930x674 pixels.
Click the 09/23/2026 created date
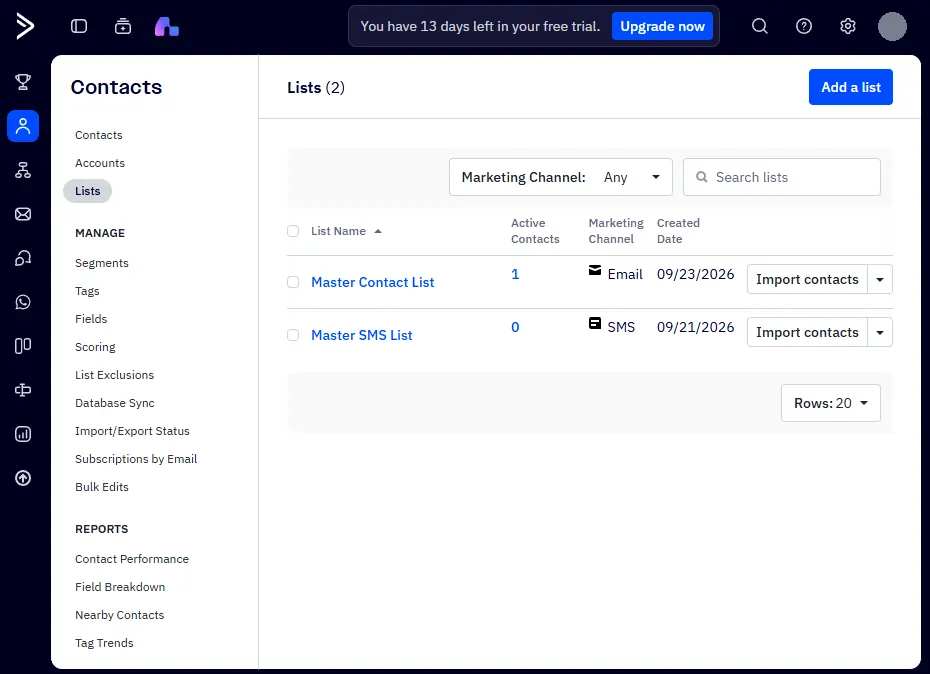coord(695,274)
